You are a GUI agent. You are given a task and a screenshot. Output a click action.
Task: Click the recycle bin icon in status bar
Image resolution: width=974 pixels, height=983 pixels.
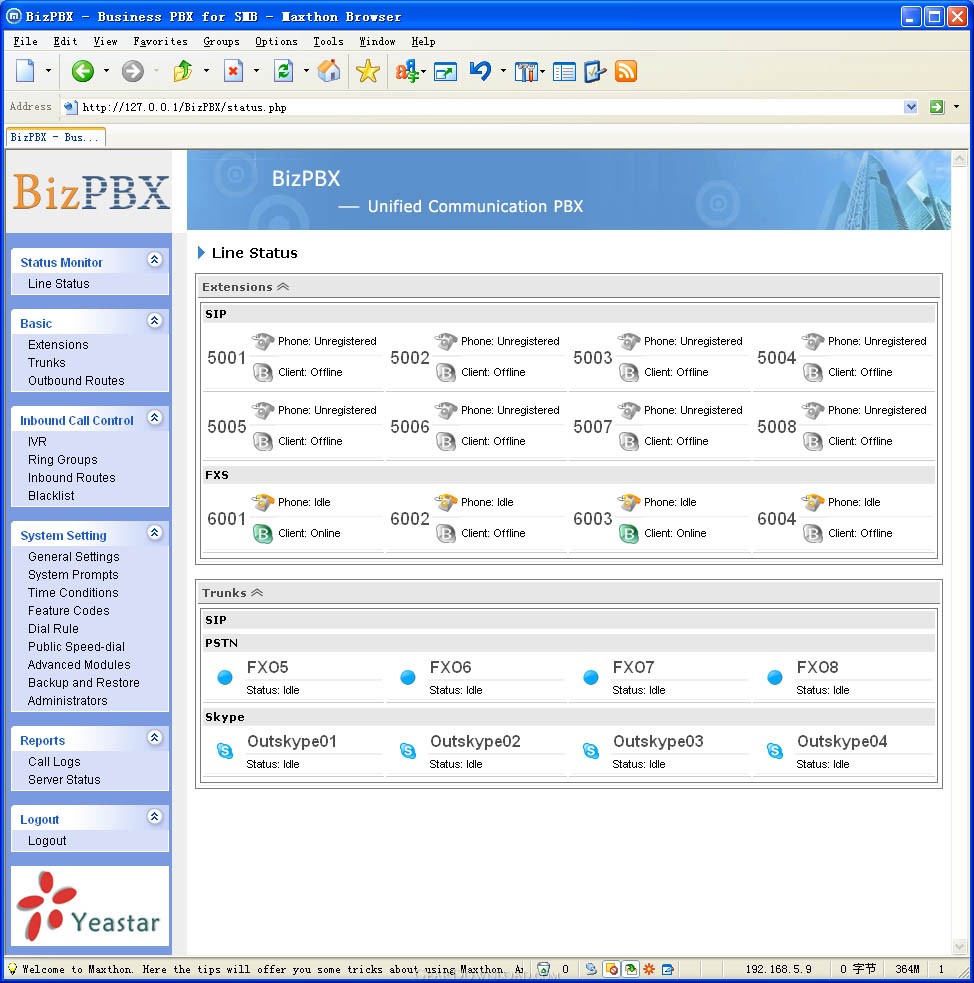[x=544, y=969]
